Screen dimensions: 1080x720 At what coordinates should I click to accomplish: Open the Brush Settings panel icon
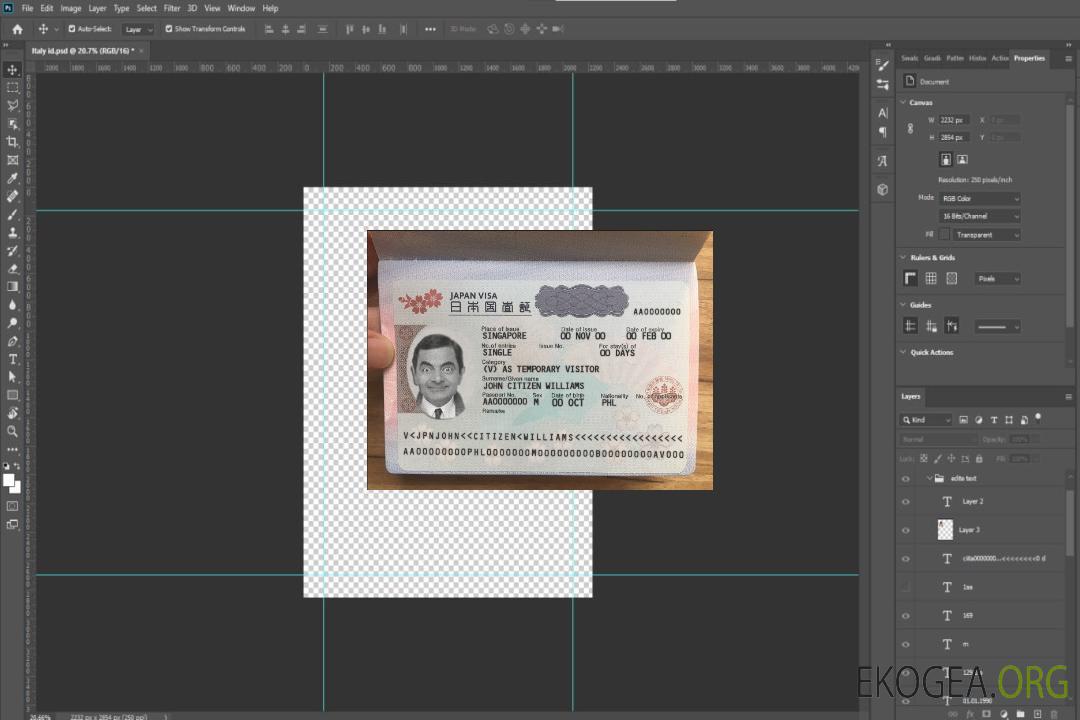[883, 65]
